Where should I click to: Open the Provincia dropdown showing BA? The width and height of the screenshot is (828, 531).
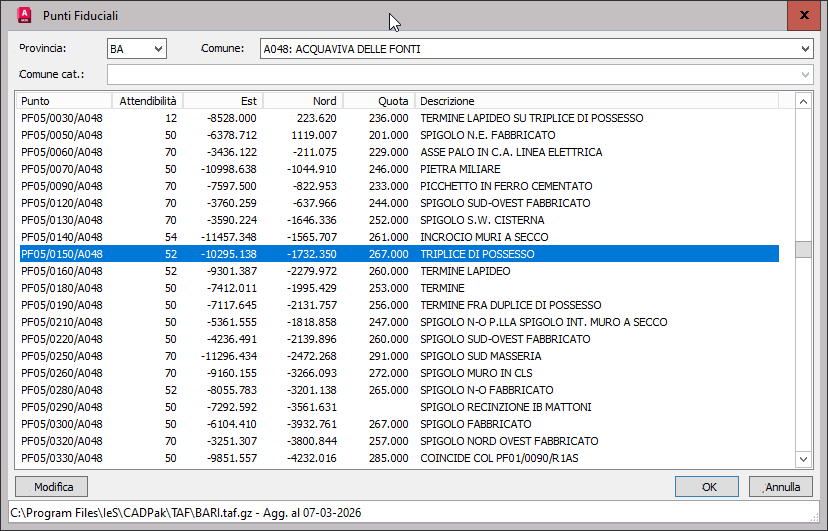[x=137, y=49]
